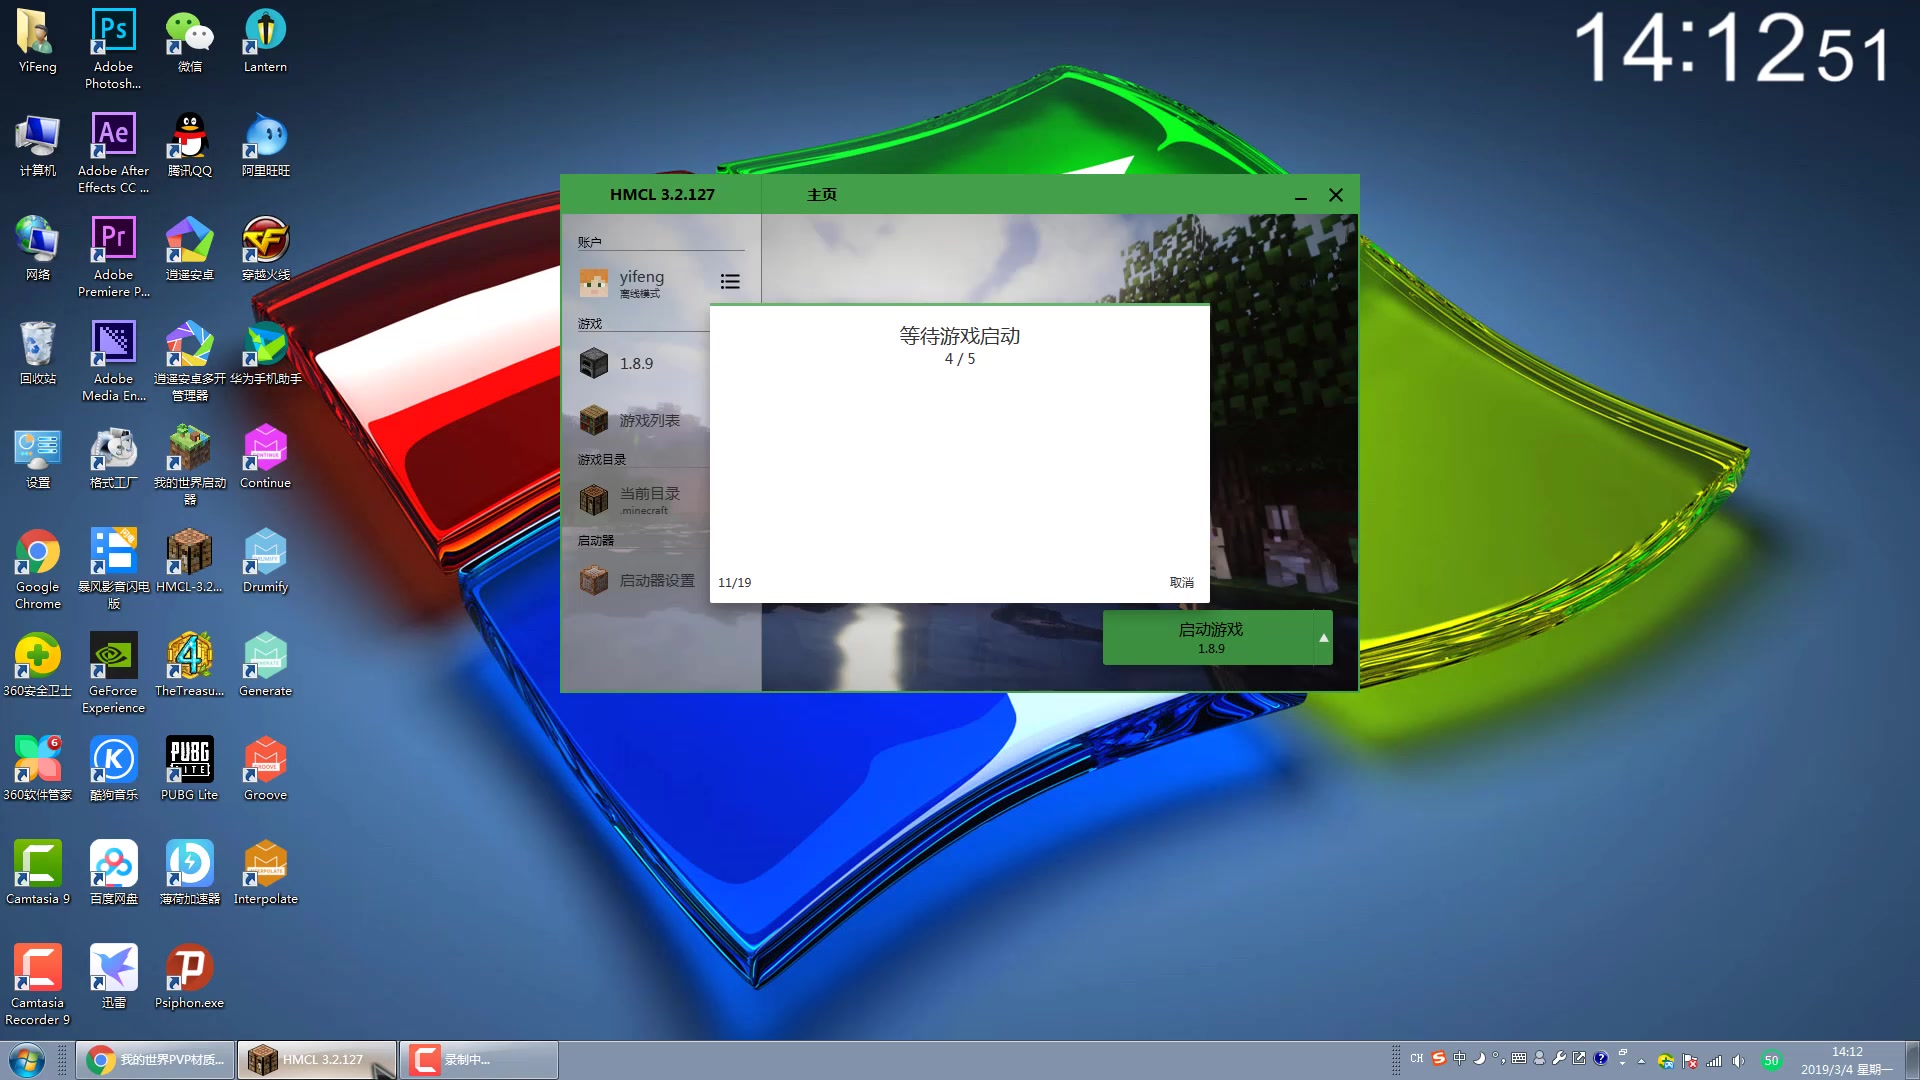Open the taskbar clock date display
Viewport: 1920px width, 1080px height.
click(x=1846, y=1060)
